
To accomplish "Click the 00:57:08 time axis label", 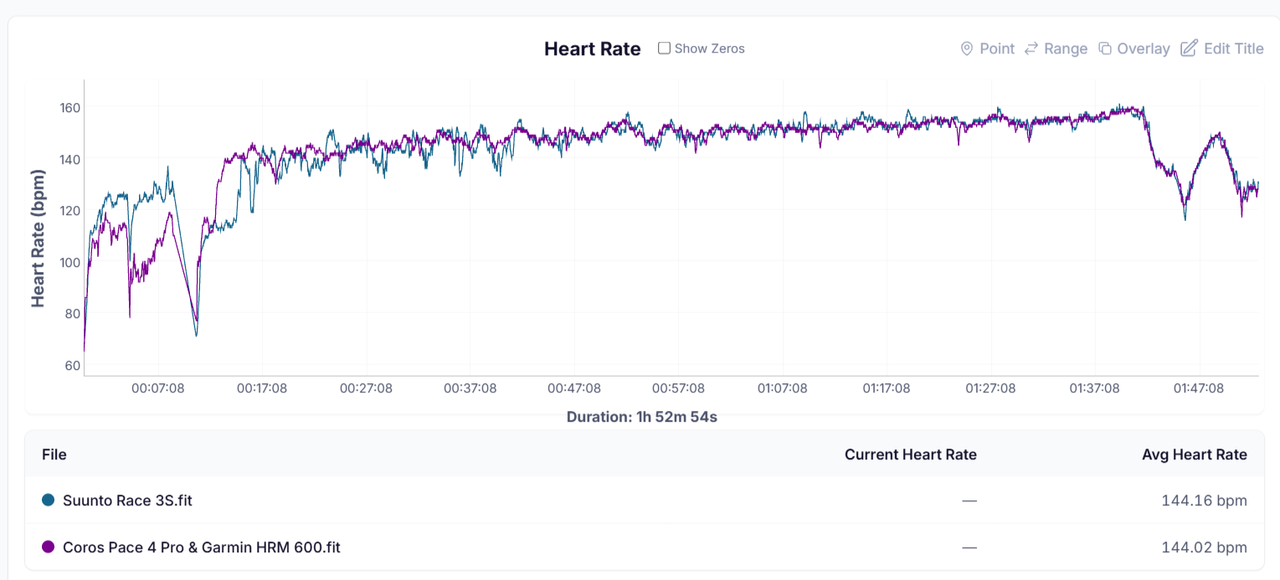I will click(x=678, y=388).
